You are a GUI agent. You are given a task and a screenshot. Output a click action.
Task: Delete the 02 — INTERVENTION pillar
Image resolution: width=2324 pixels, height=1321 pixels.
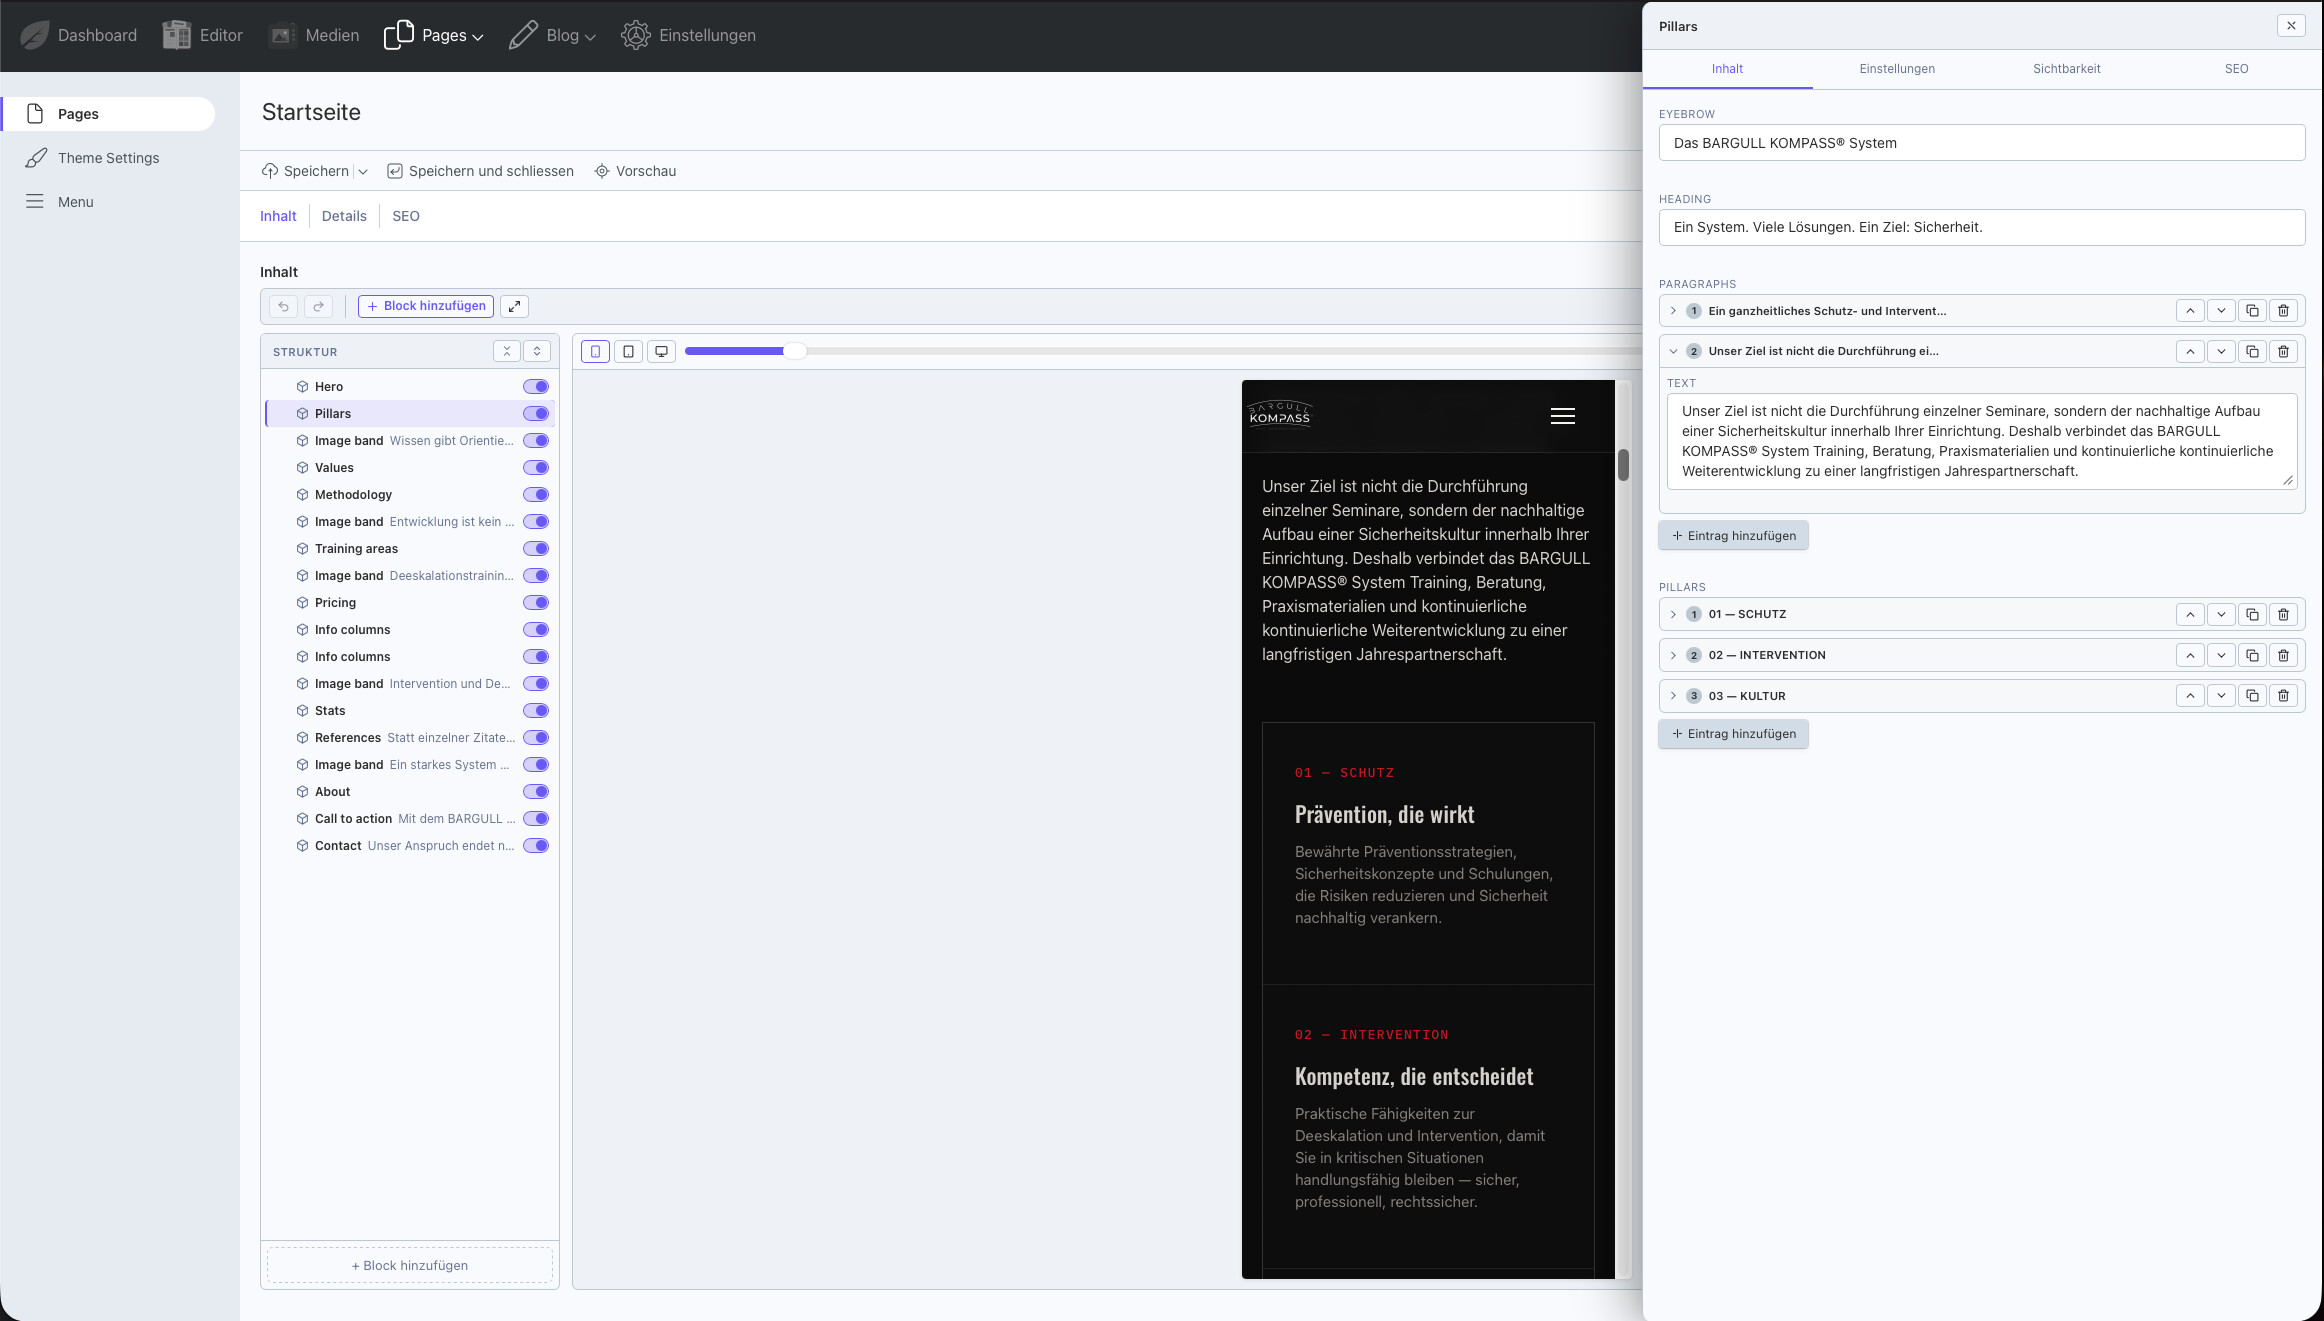2283,655
